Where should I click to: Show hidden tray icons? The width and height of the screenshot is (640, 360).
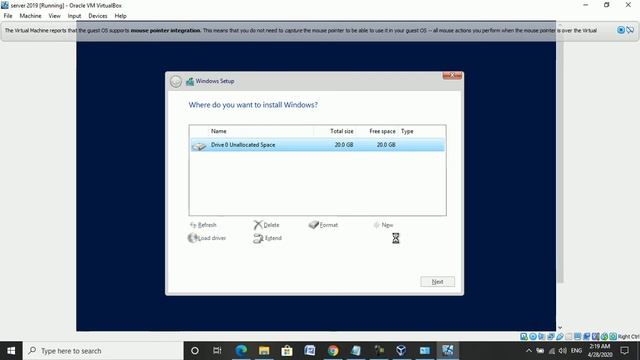coord(529,351)
